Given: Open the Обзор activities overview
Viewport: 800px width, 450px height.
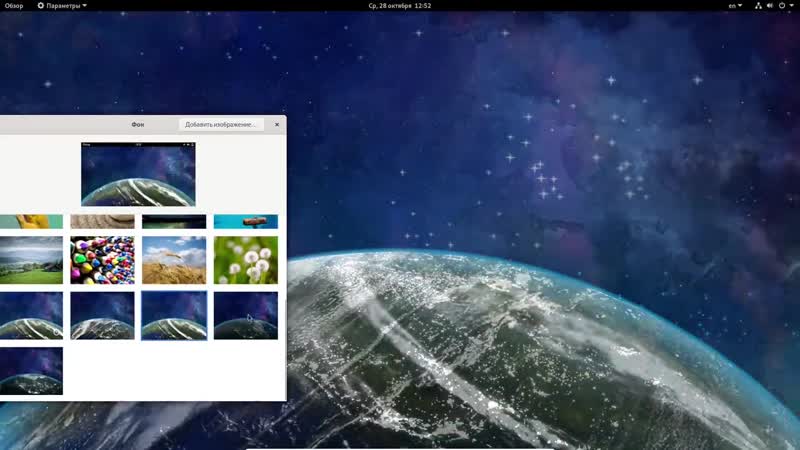Looking at the screenshot, I should (x=14, y=6).
